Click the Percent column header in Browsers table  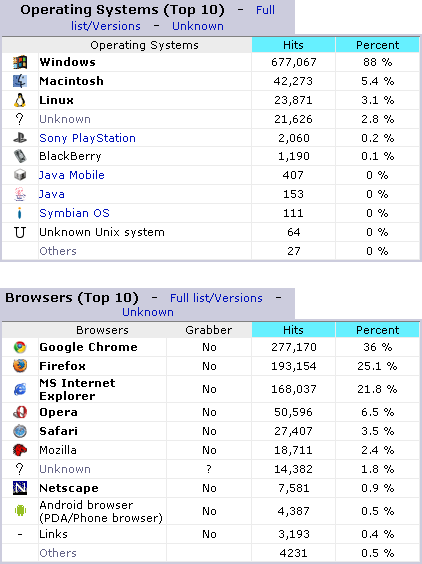click(377, 330)
